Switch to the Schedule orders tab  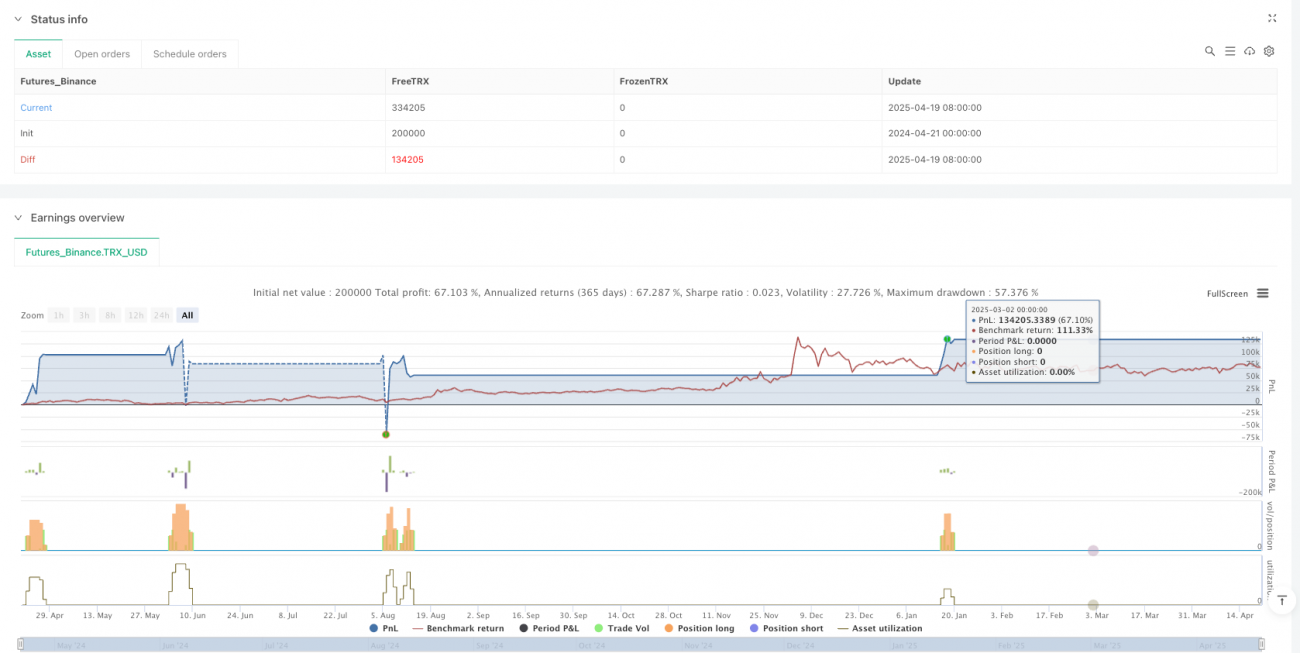tap(189, 54)
